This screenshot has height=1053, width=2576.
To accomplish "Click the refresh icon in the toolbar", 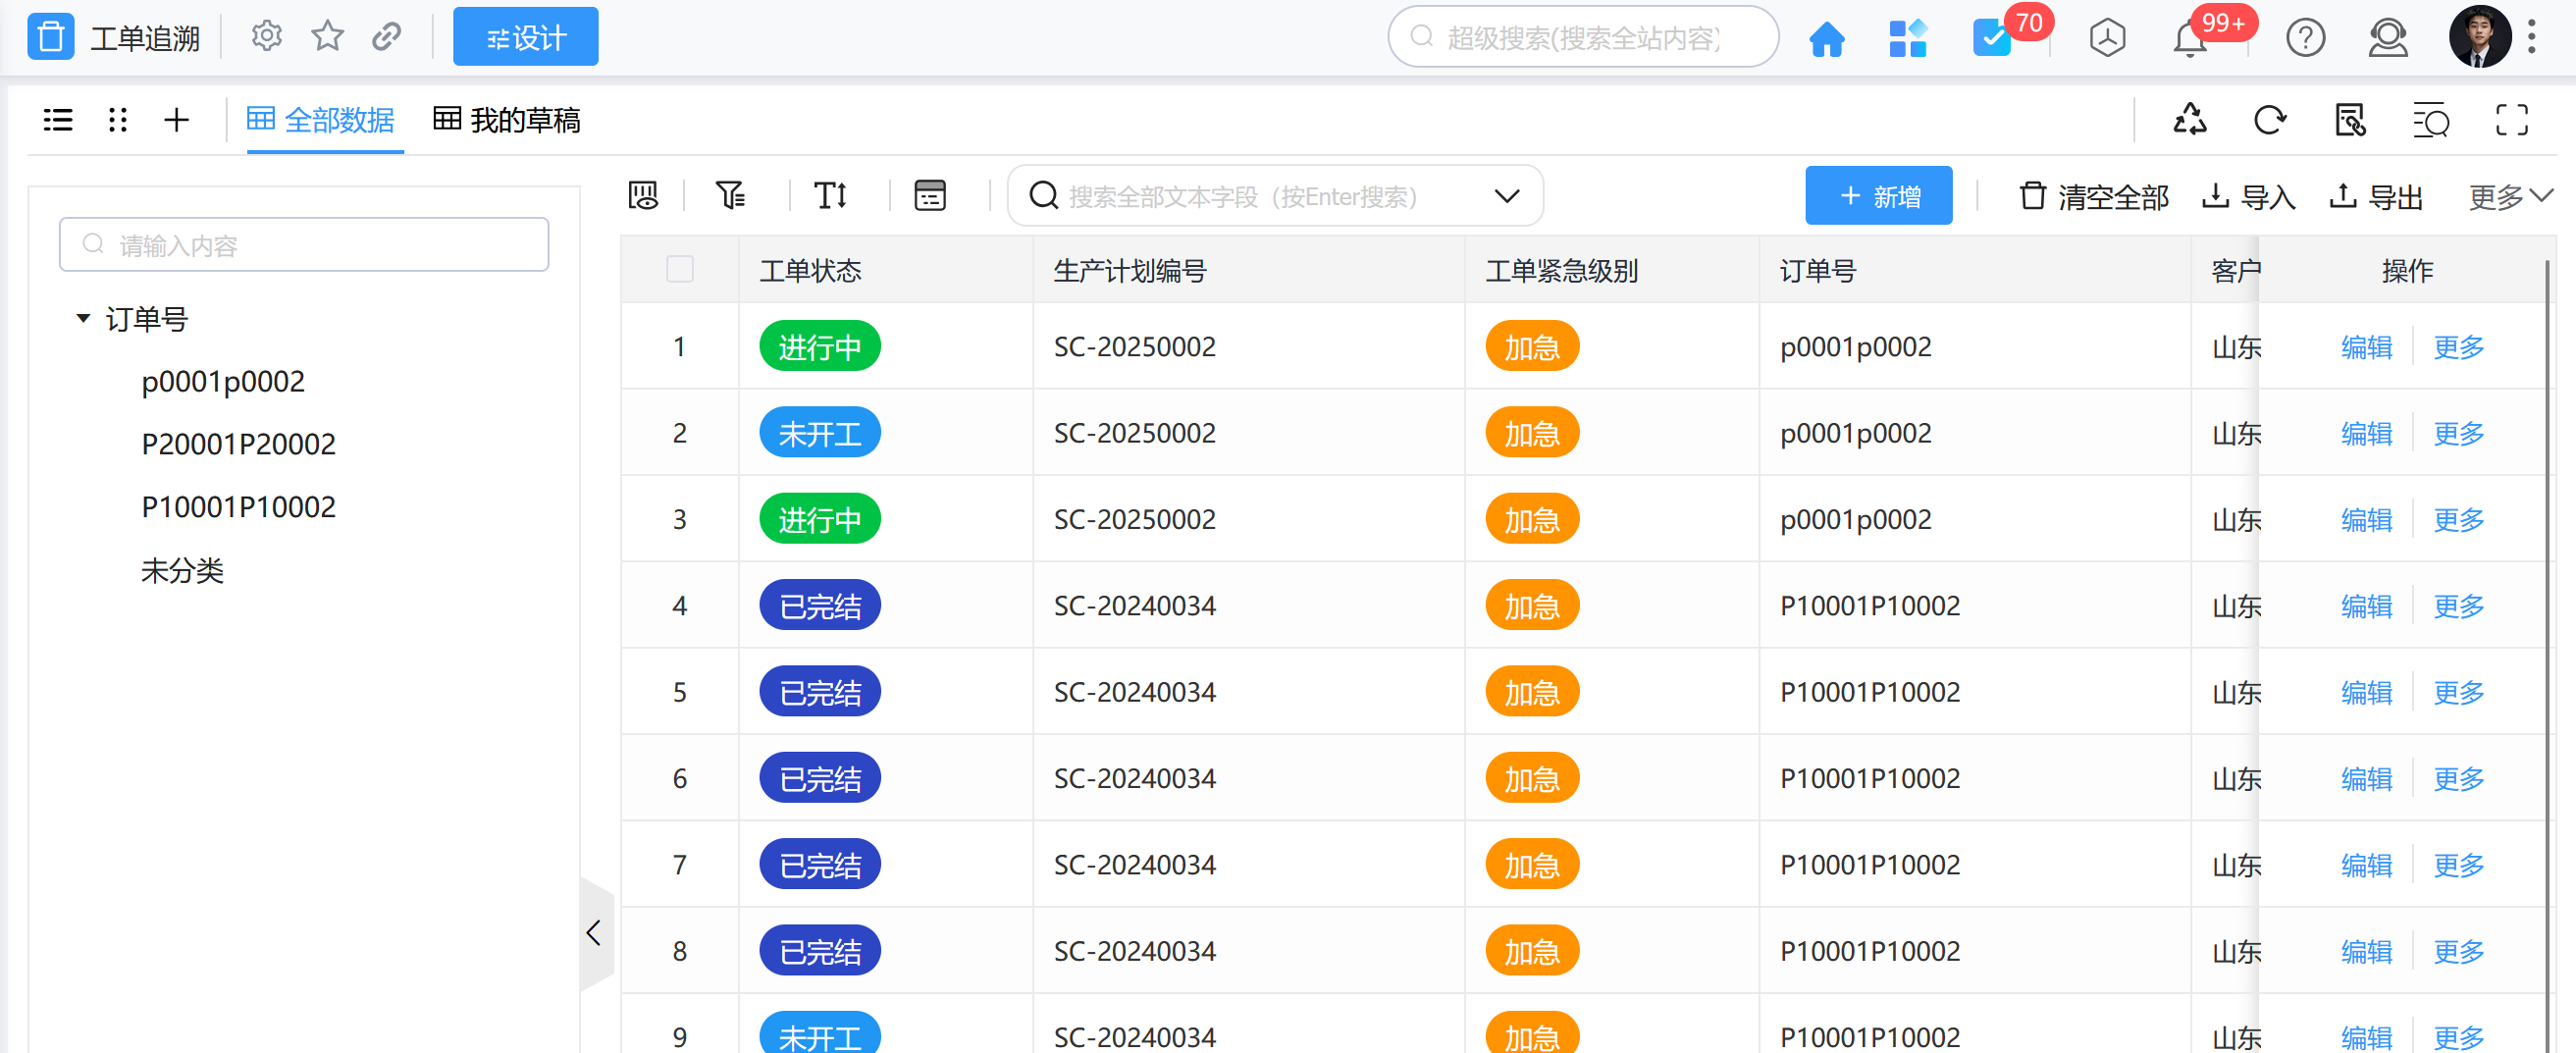I will pyautogui.click(x=2269, y=120).
